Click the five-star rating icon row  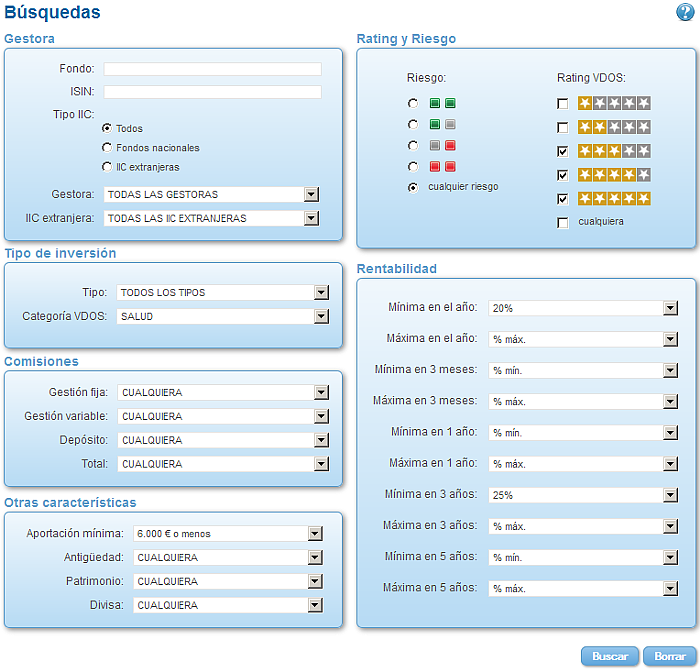click(x=614, y=198)
